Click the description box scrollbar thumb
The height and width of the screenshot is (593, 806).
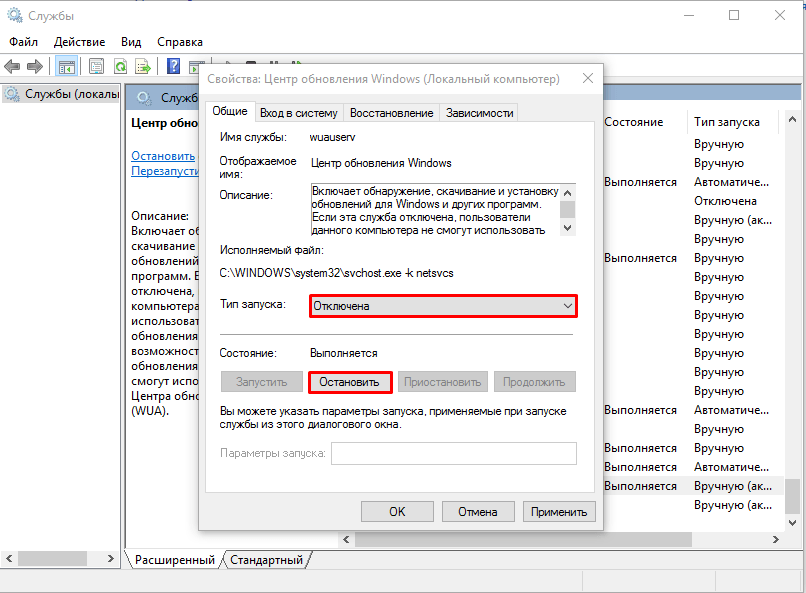567,210
